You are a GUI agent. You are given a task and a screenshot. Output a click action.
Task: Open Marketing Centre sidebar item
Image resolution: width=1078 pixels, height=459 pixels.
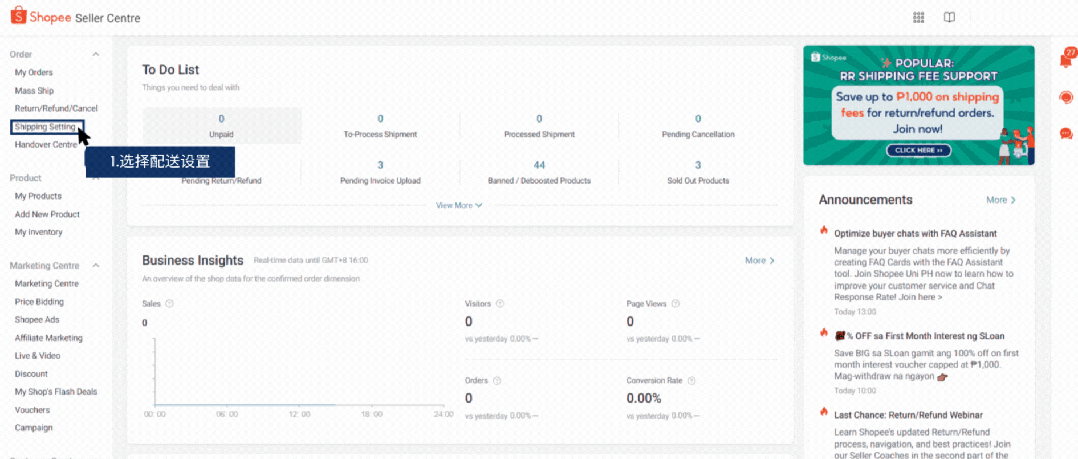pyautogui.click(x=47, y=284)
